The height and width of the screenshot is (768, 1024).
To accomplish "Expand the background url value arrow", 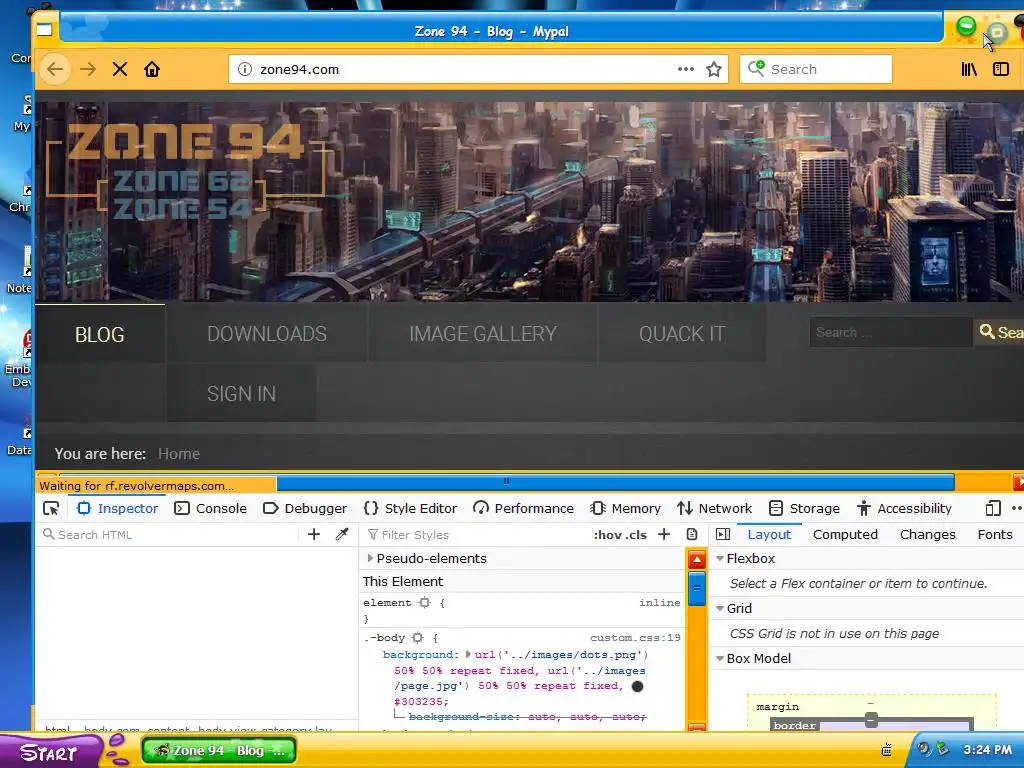I will tap(468, 654).
